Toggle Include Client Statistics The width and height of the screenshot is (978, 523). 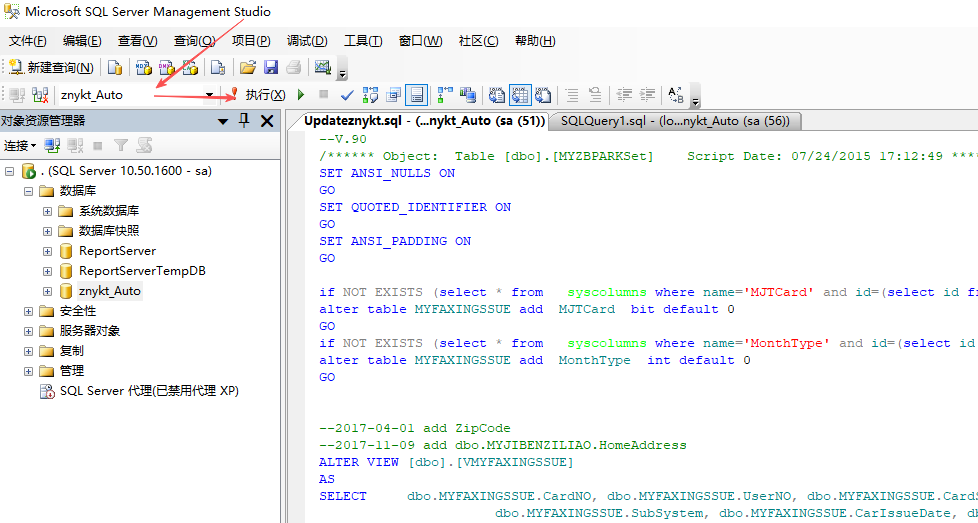click(x=467, y=95)
